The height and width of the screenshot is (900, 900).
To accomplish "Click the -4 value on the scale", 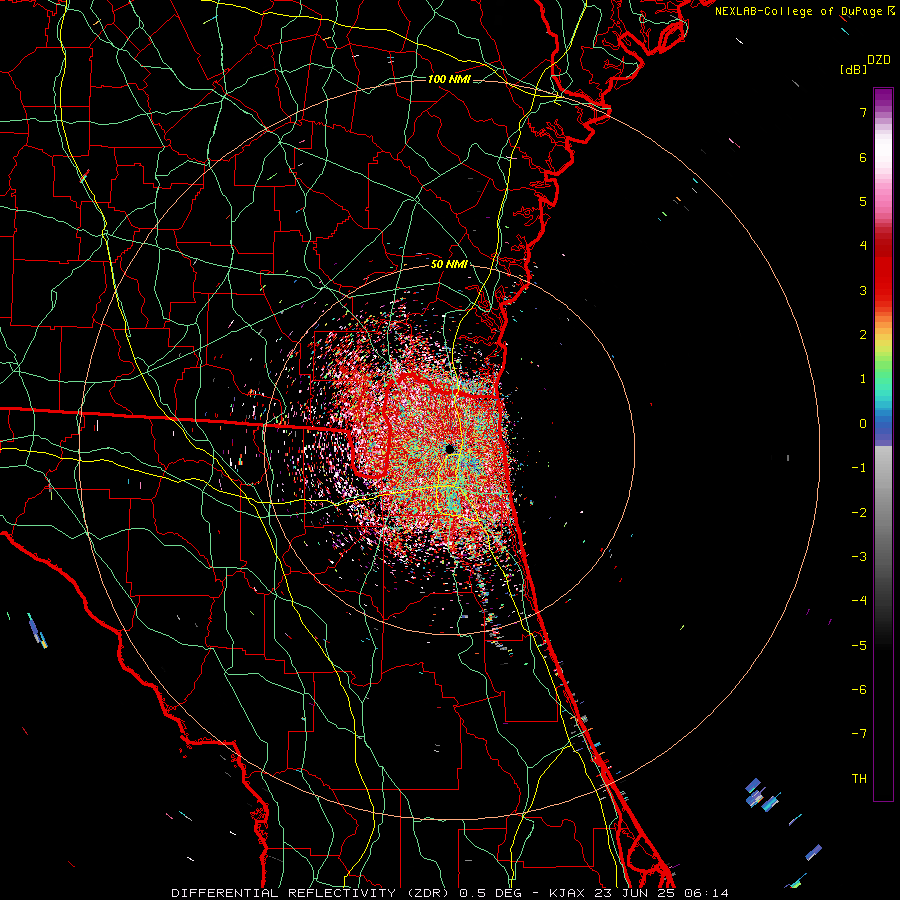I will (x=859, y=601).
